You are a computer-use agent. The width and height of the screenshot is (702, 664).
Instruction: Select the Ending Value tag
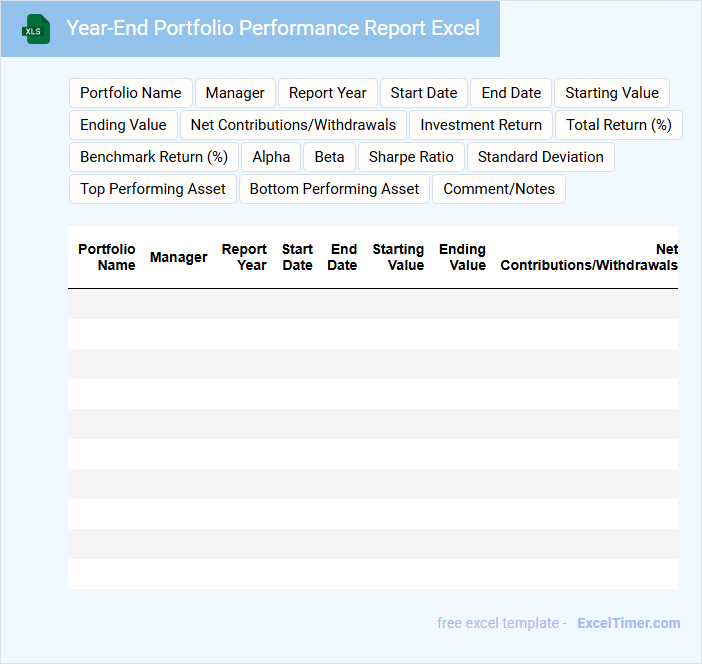[x=123, y=125]
